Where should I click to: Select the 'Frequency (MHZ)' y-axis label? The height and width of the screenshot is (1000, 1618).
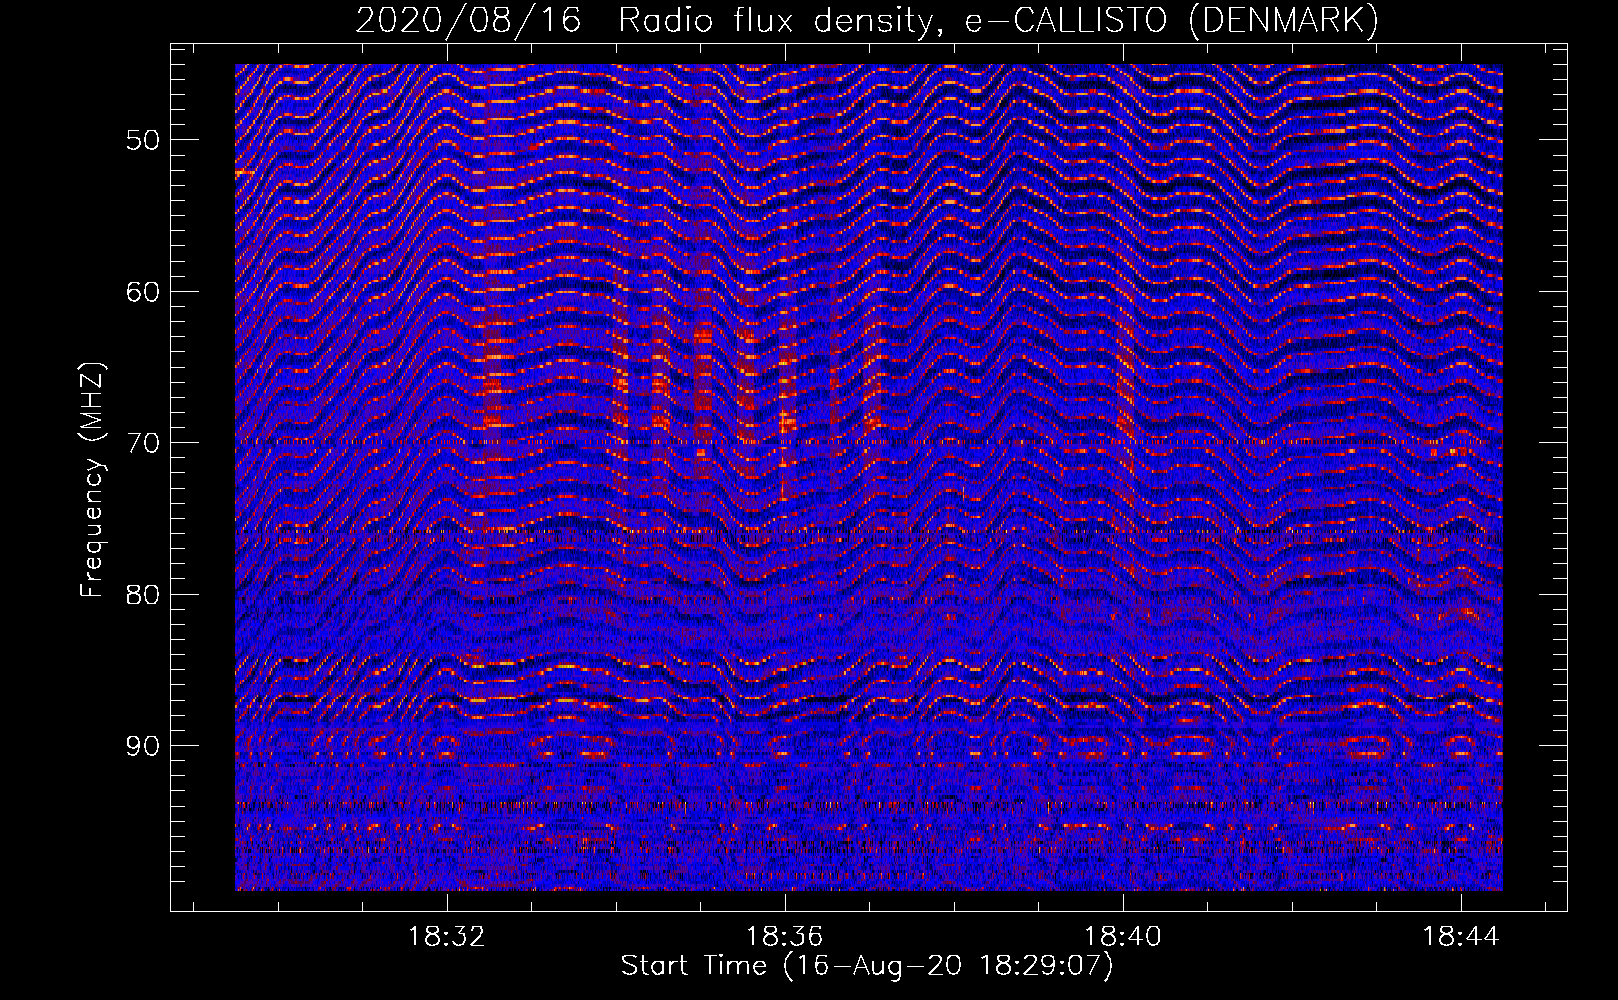92,480
